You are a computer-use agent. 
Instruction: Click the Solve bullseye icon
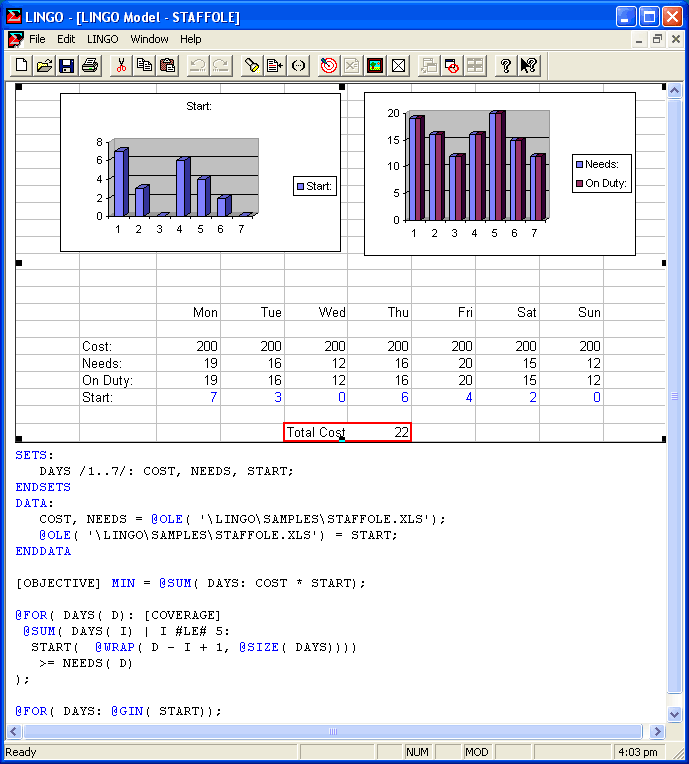point(328,66)
